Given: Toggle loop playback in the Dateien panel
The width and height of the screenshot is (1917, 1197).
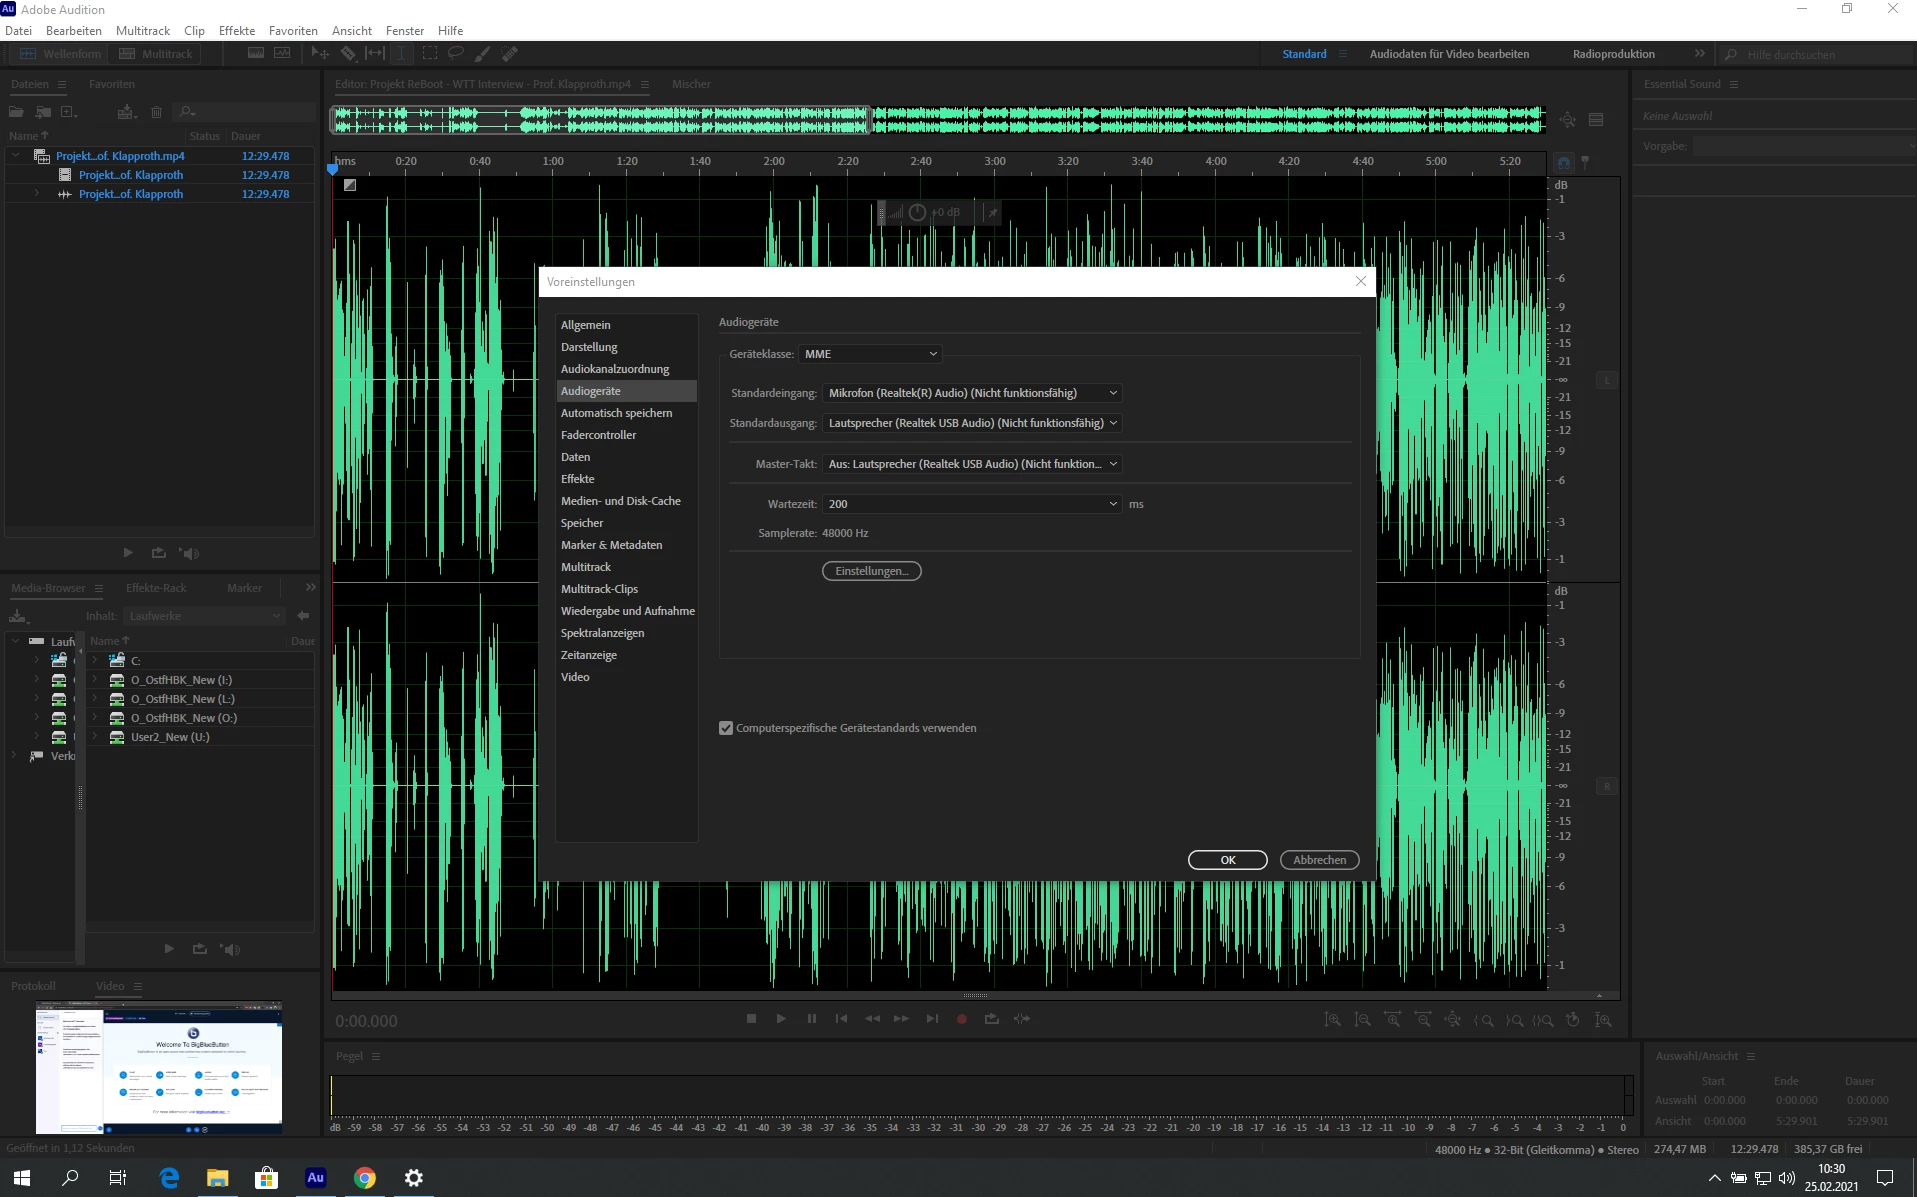Looking at the screenshot, I should tap(158, 553).
